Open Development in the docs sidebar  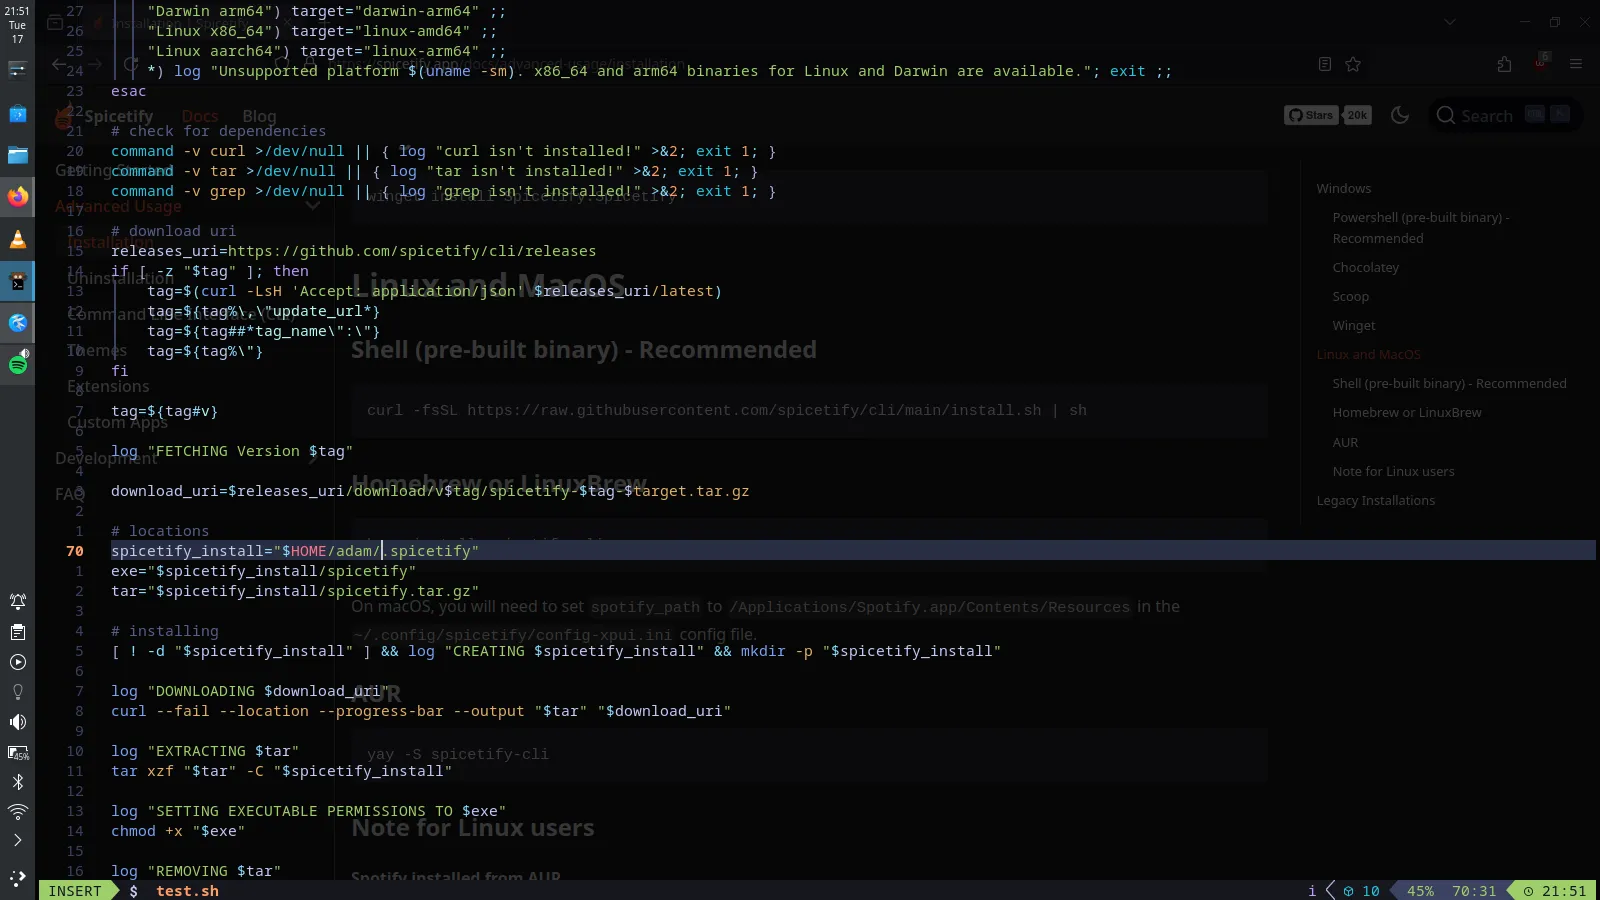tap(106, 458)
